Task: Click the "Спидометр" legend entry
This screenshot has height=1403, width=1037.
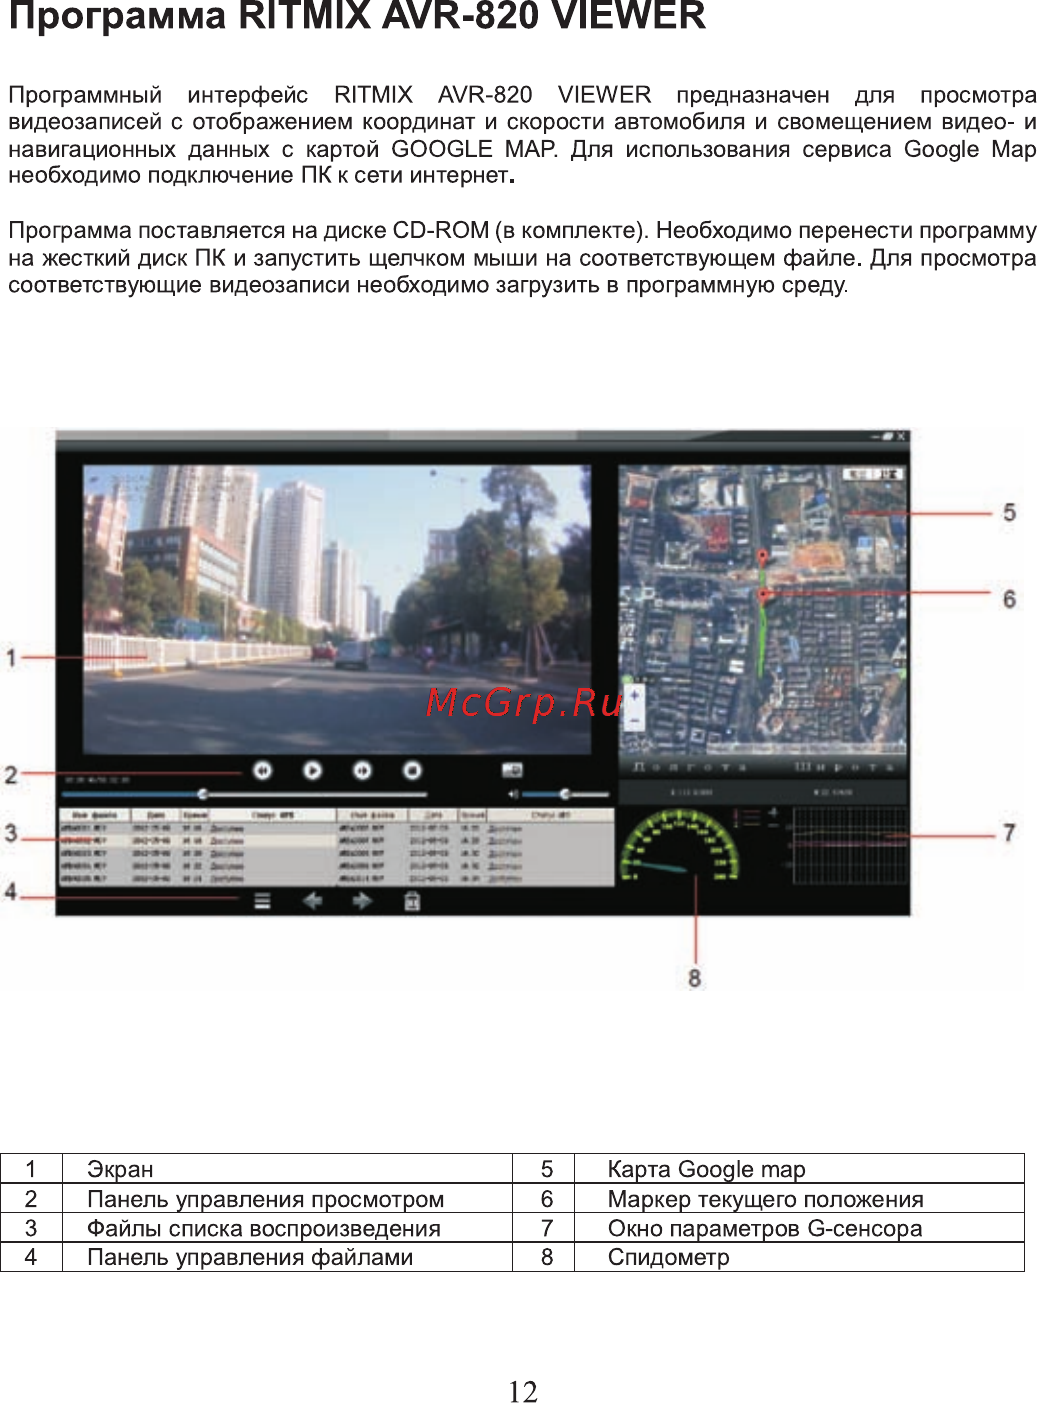Action: (x=669, y=1257)
